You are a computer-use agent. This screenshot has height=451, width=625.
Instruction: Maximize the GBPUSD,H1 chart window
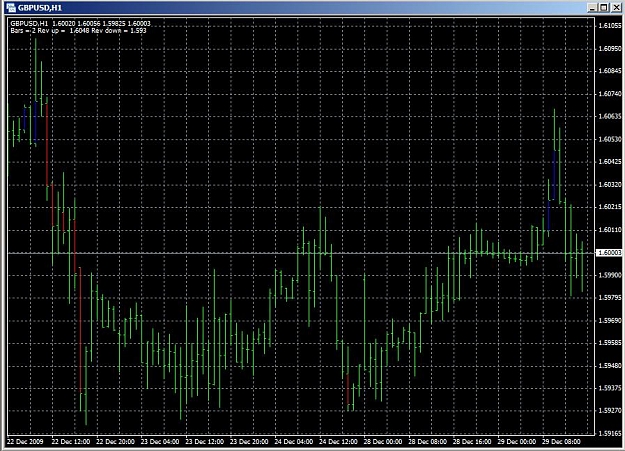point(604,8)
